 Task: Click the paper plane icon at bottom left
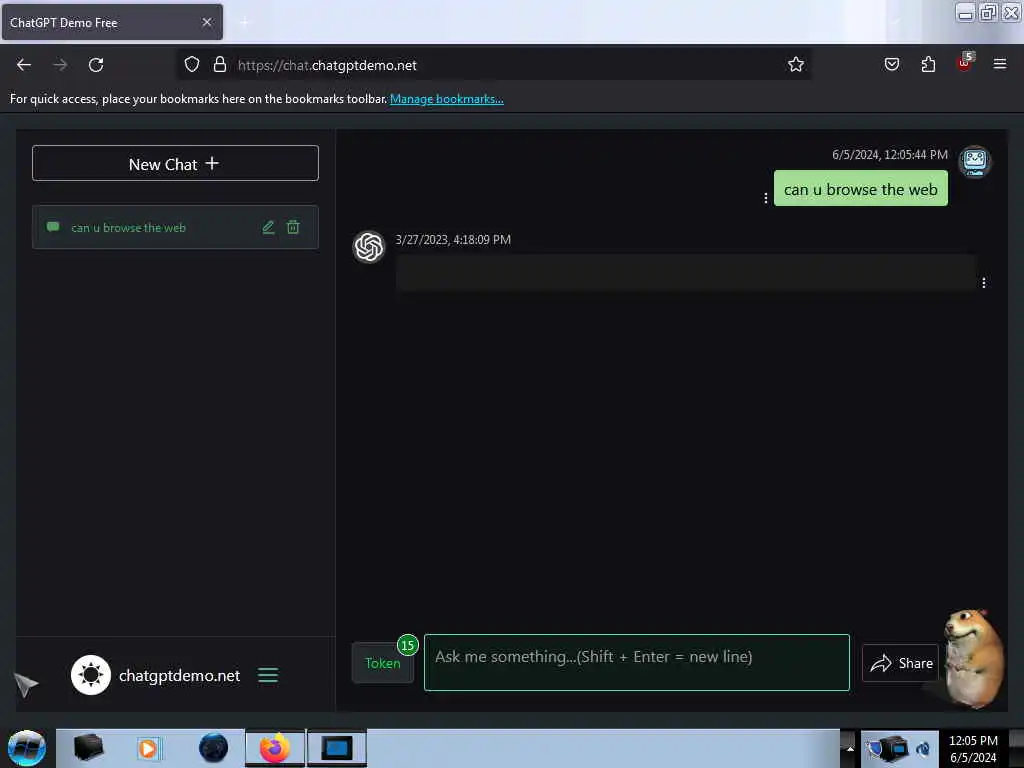[x=25, y=684]
